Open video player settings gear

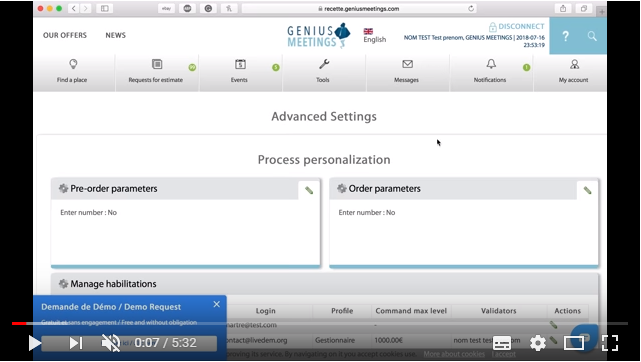coord(538,343)
